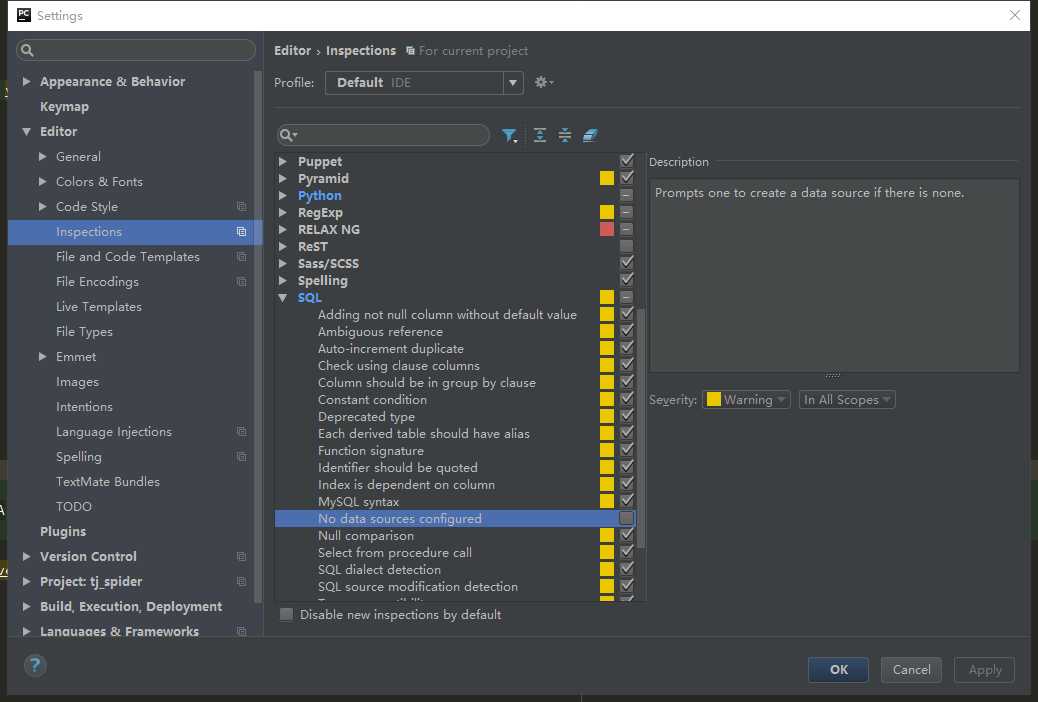This screenshot has height=702, width=1038.
Task: Click the Collapse All inspections icon
Action: 565,136
